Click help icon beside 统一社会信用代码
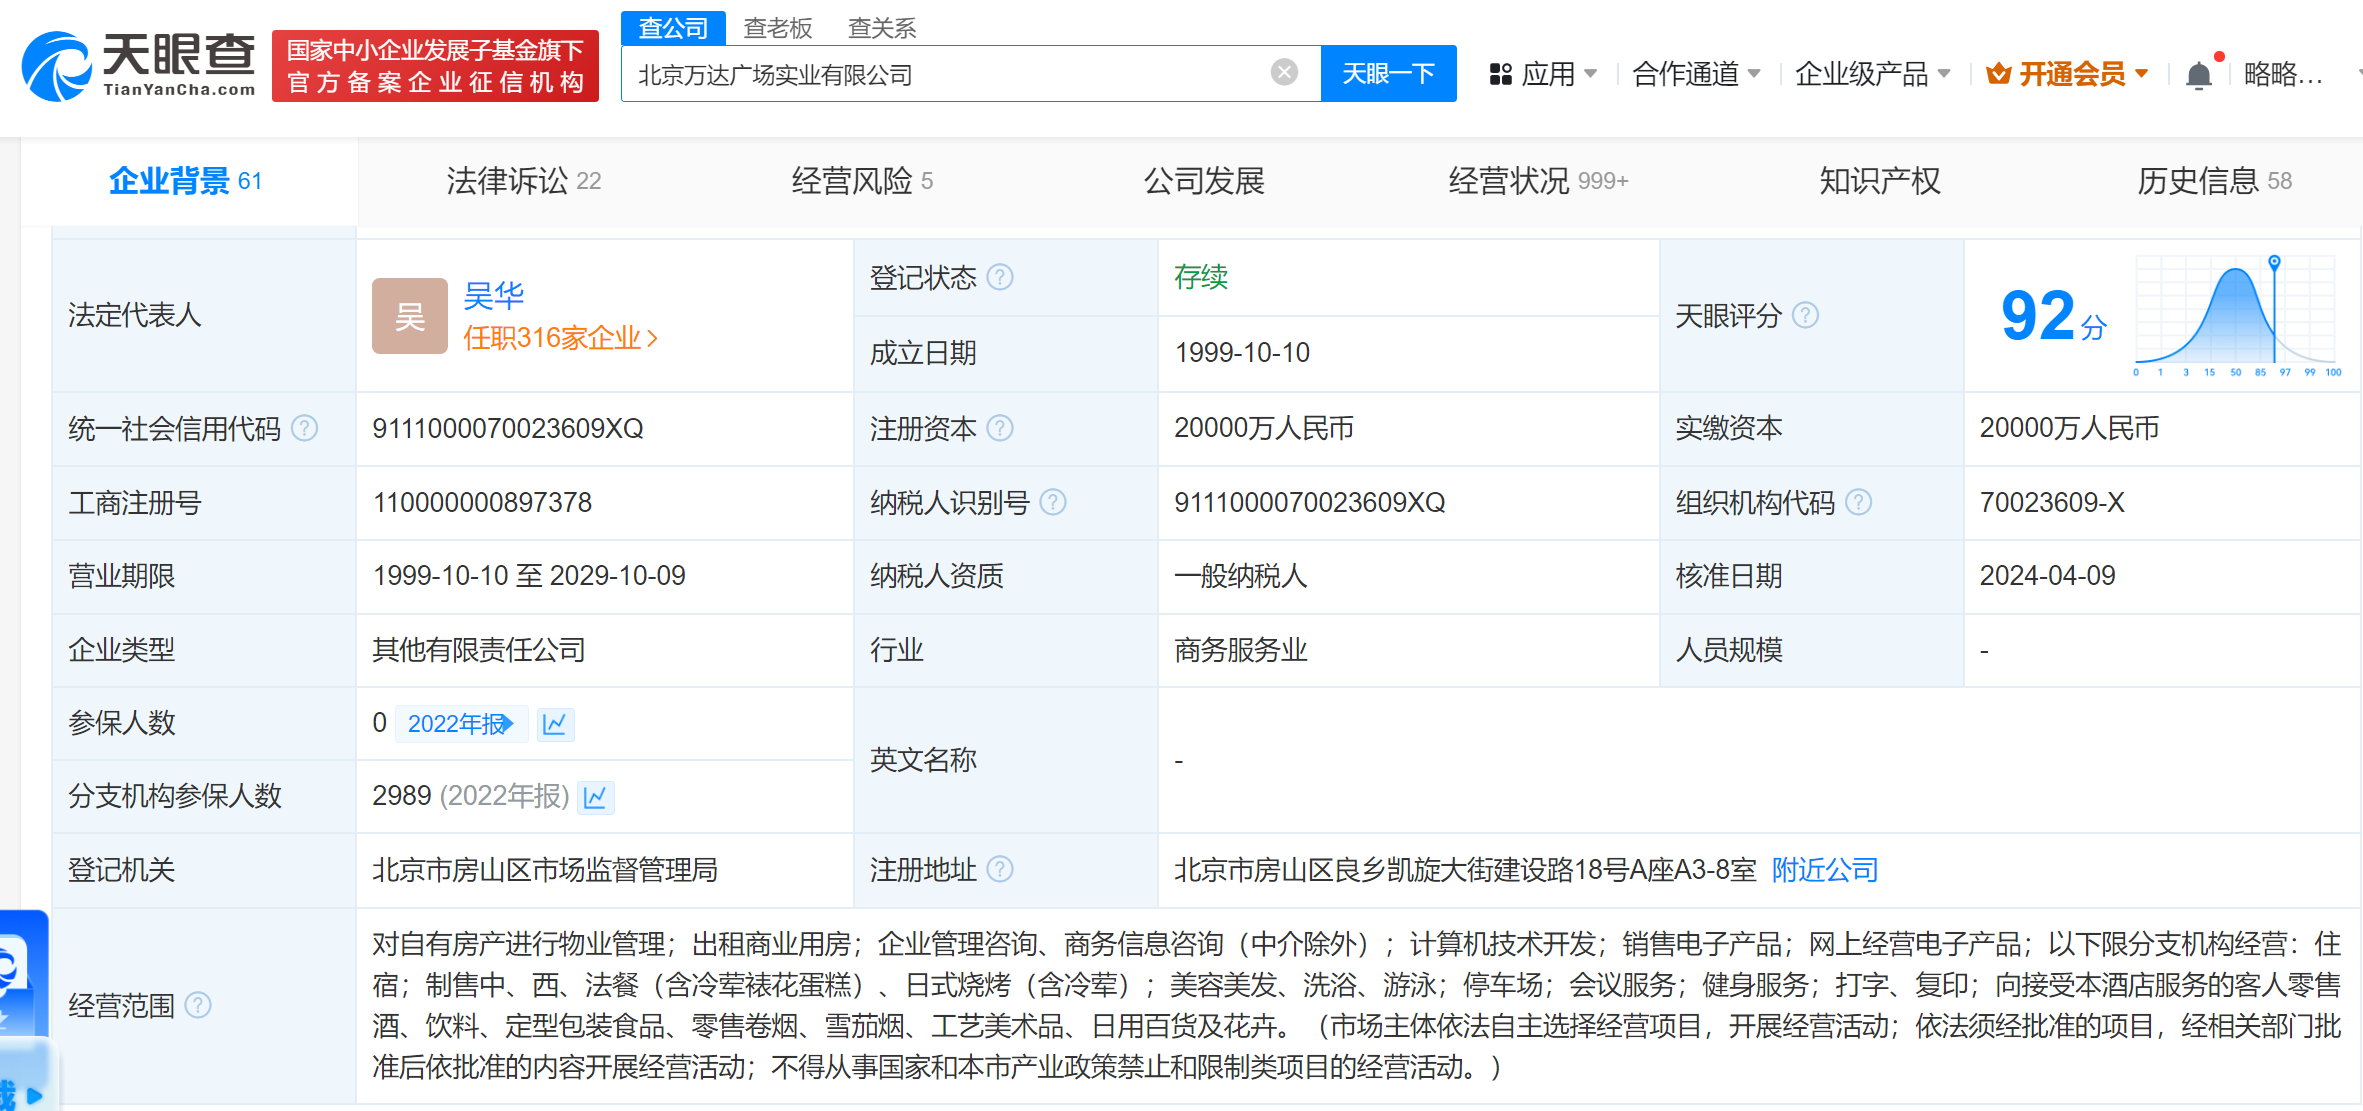The width and height of the screenshot is (2363, 1111). pyautogui.click(x=304, y=429)
